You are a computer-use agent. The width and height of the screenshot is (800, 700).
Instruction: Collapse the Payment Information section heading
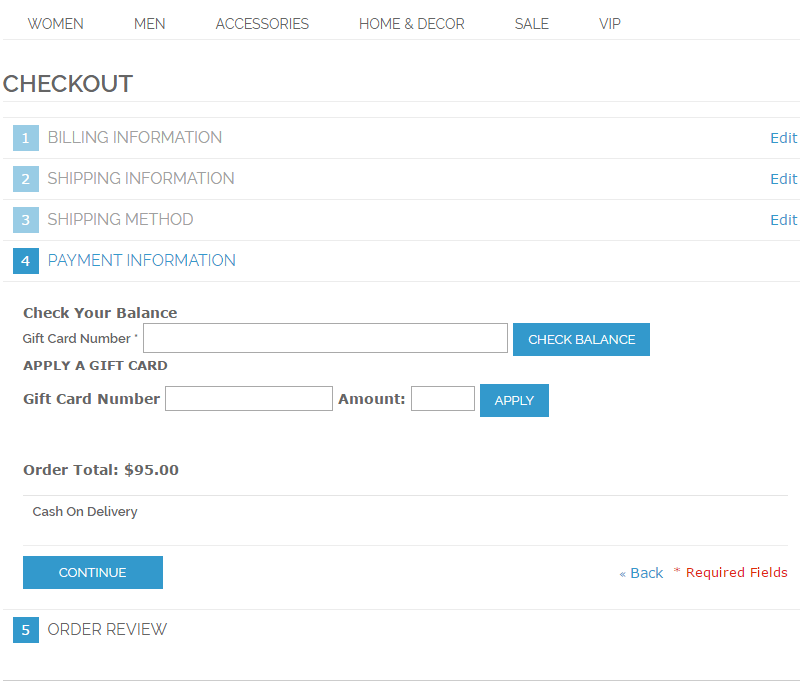click(141, 261)
